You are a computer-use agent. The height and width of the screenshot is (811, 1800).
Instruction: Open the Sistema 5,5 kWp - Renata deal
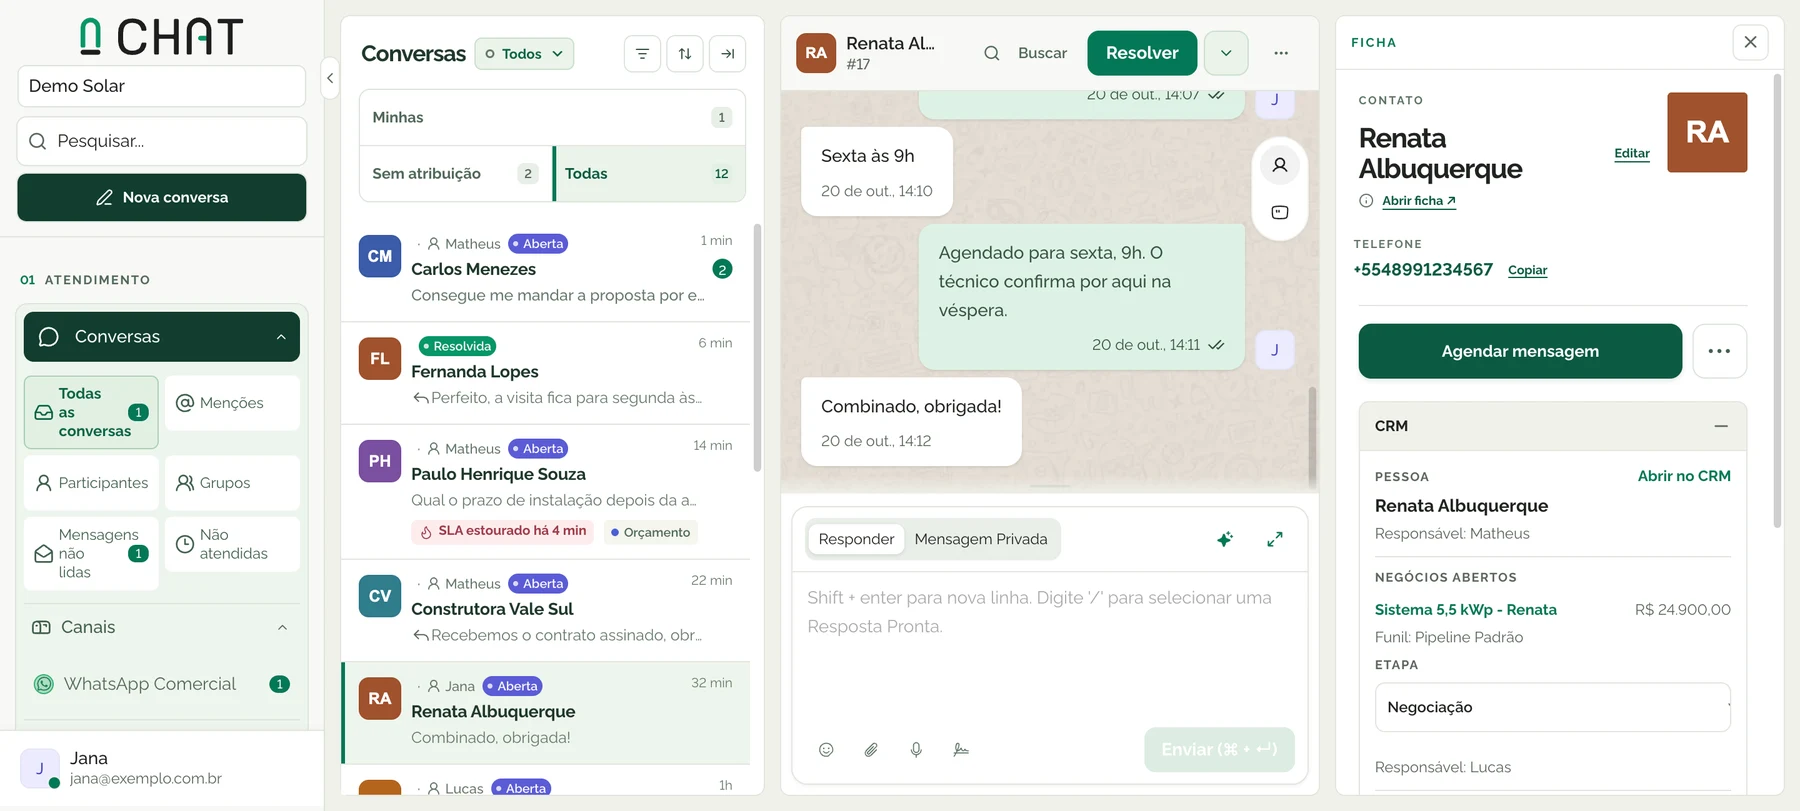1465,610
